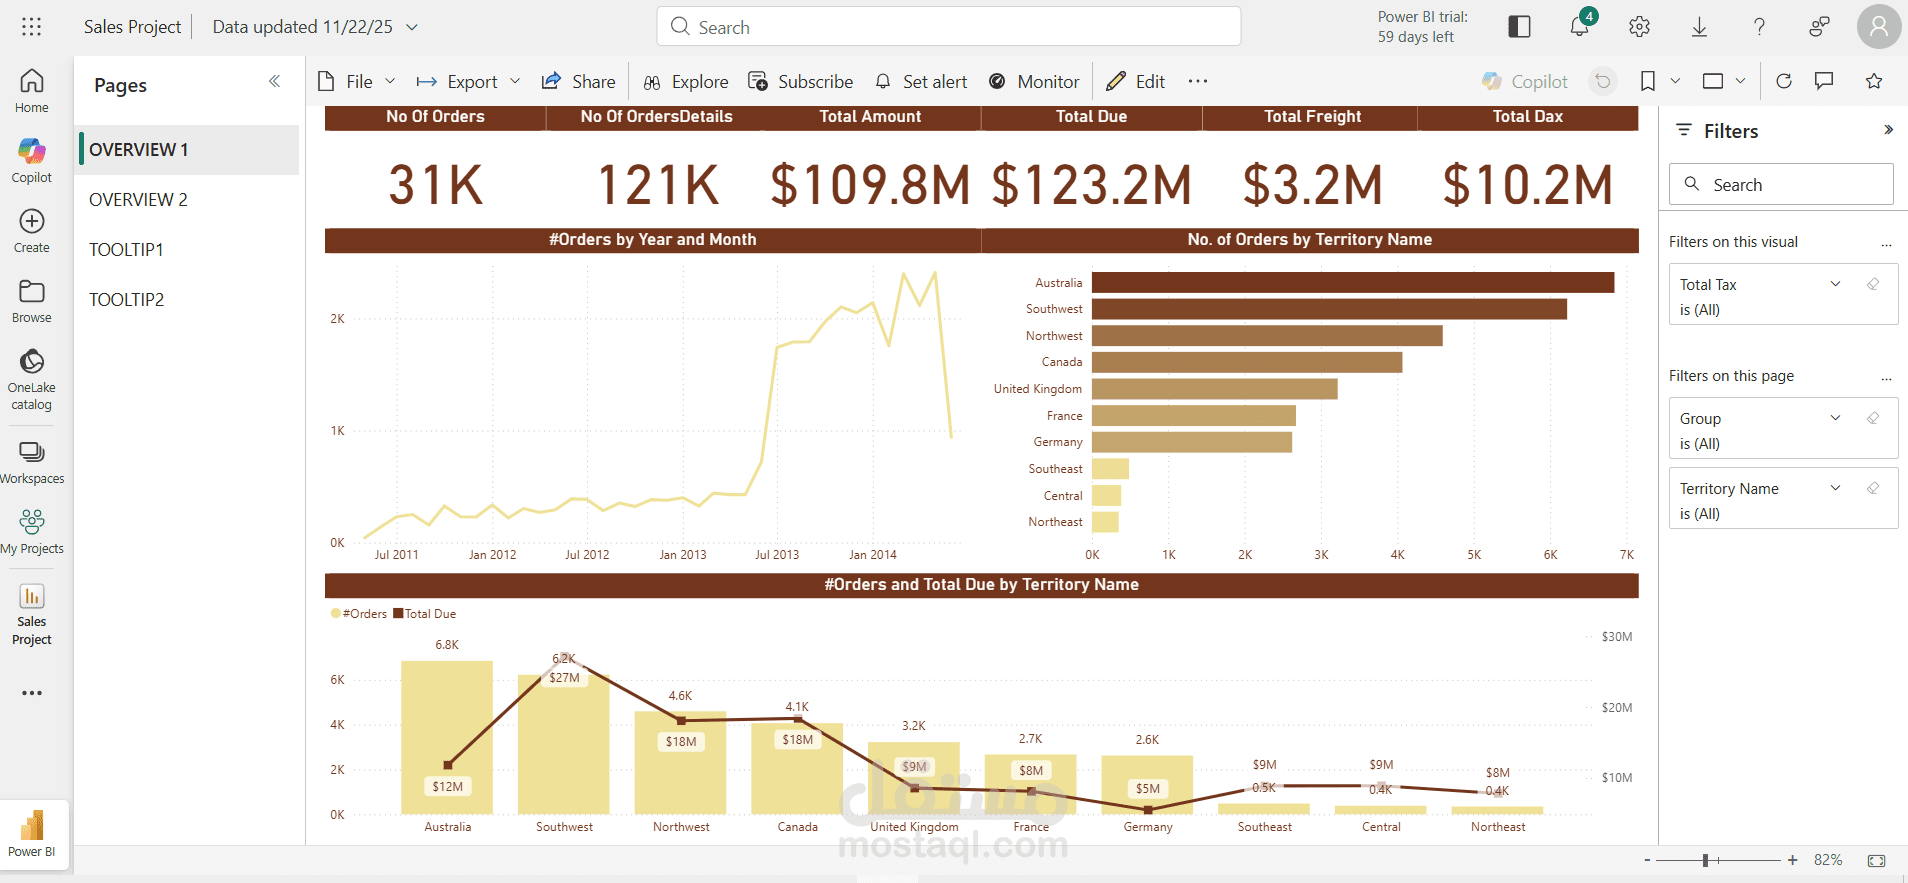Switch to the TOOLTIP1 page
Image resolution: width=1908 pixels, height=883 pixels.
pyautogui.click(x=187, y=249)
